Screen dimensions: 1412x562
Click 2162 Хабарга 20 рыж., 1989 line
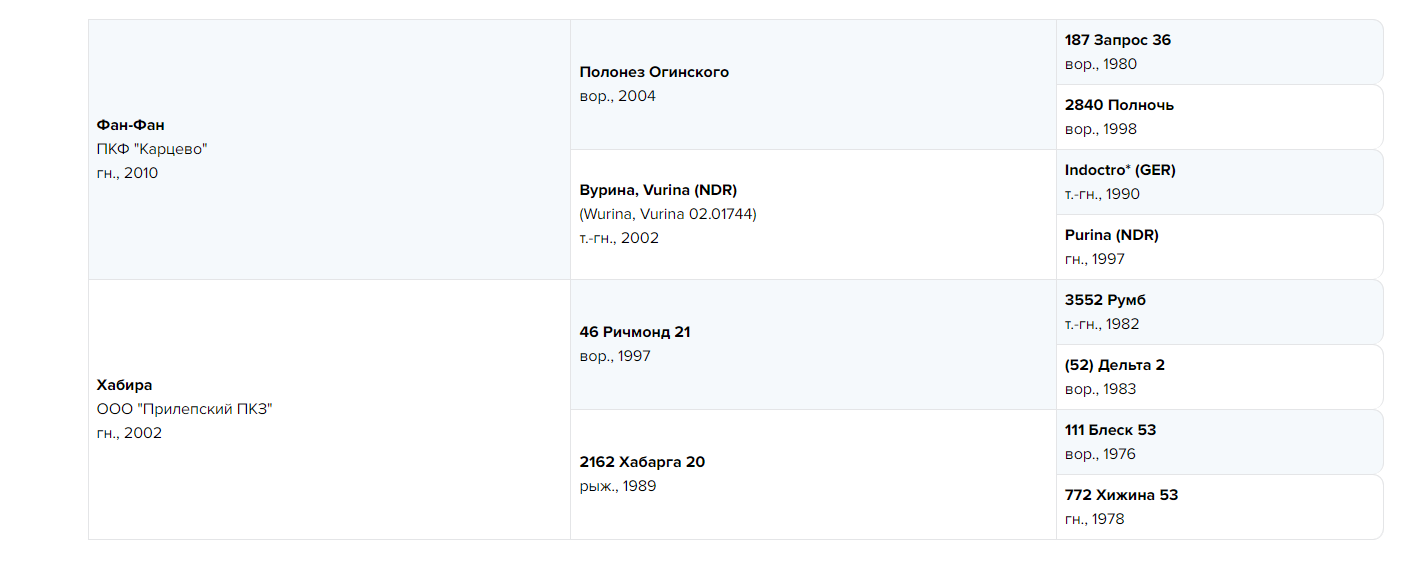pyautogui.click(x=618, y=486)
